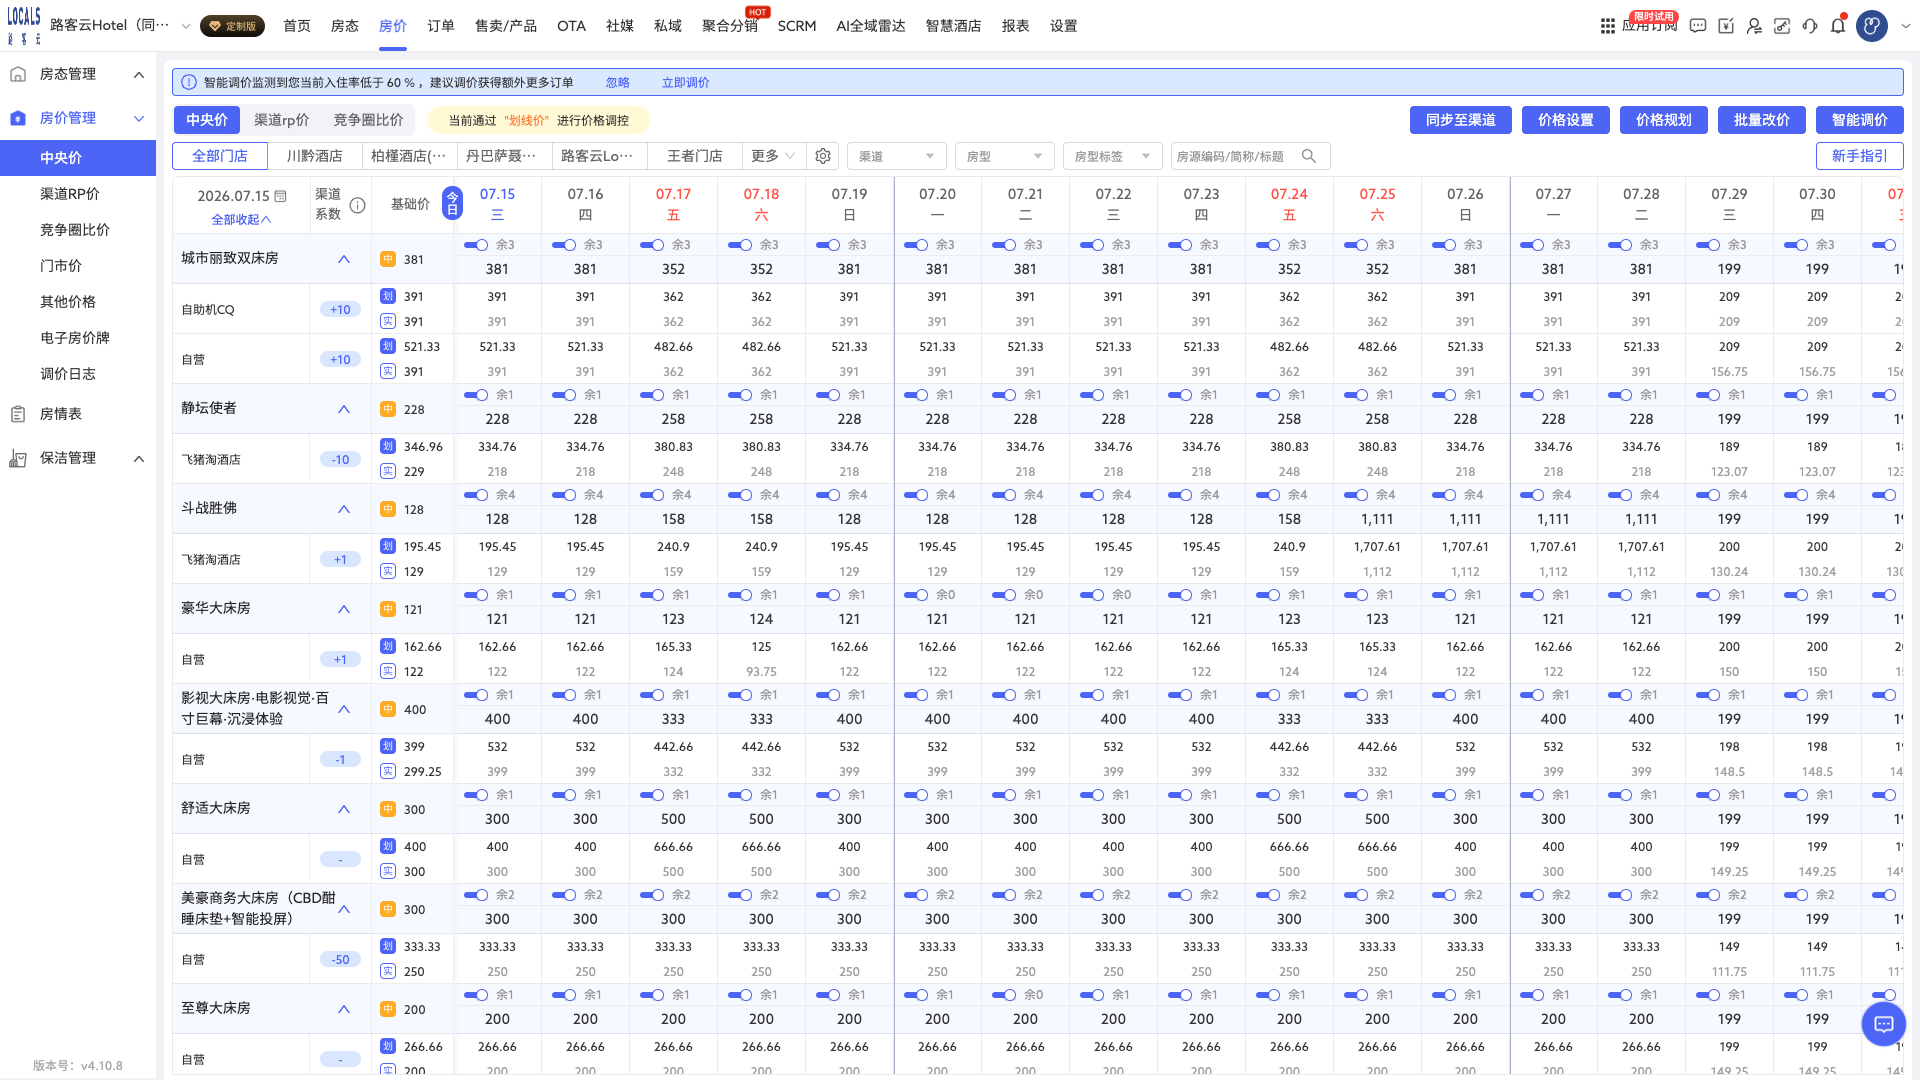This screenshot has width=1920, height=1080.
Task: Open the headset customer support icon
Action: [1810, 26]
